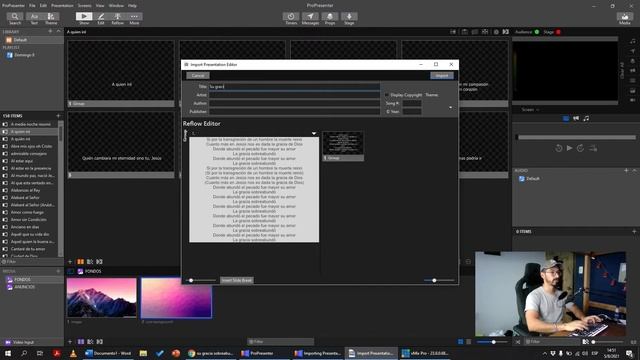Click the Text toolbar button
Screen dimensions: 640x360
click(34, 18)
